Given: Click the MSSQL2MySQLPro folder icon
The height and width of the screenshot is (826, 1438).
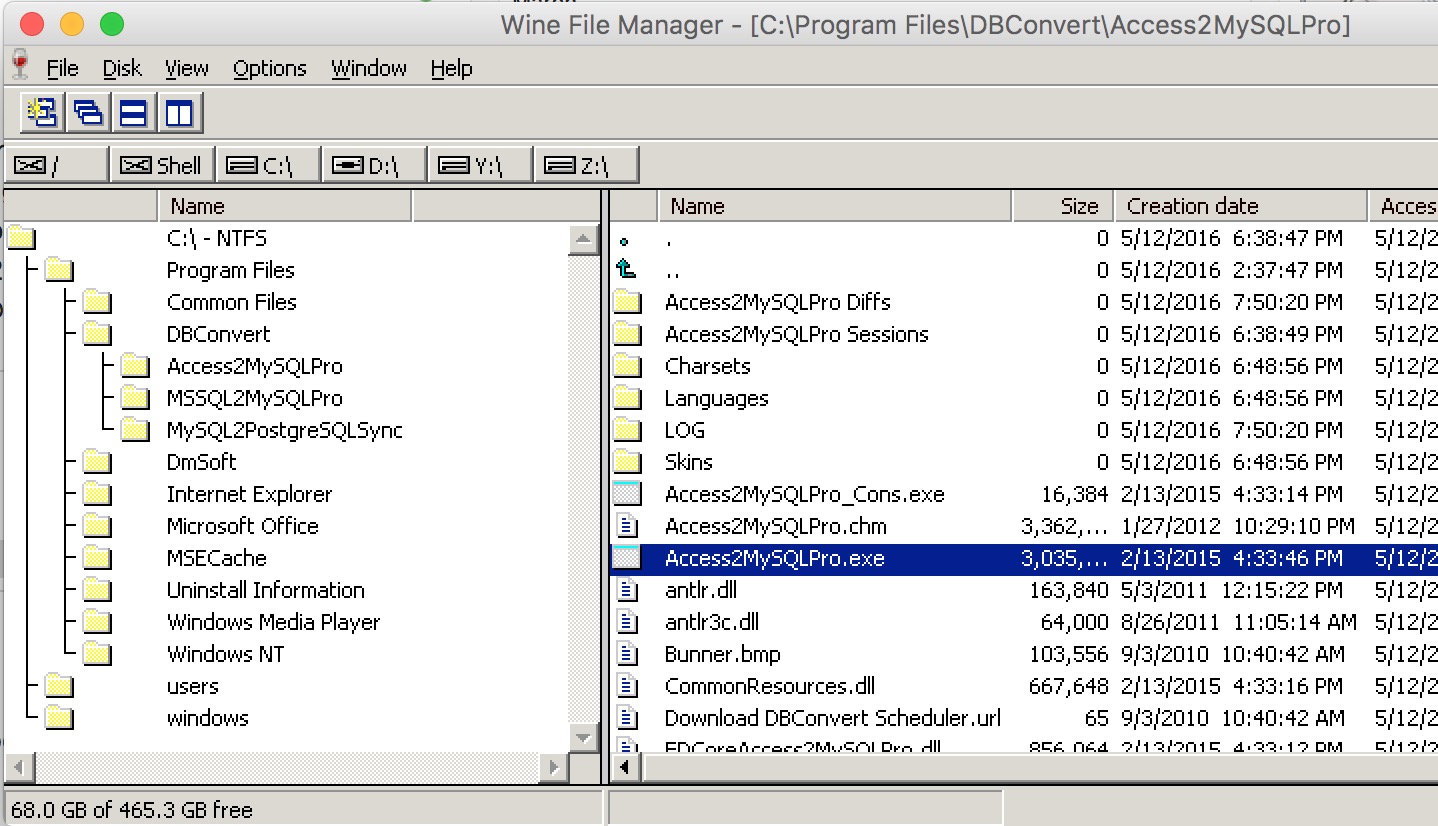Looking at the screenshot, I should click(x=135, y=398).
